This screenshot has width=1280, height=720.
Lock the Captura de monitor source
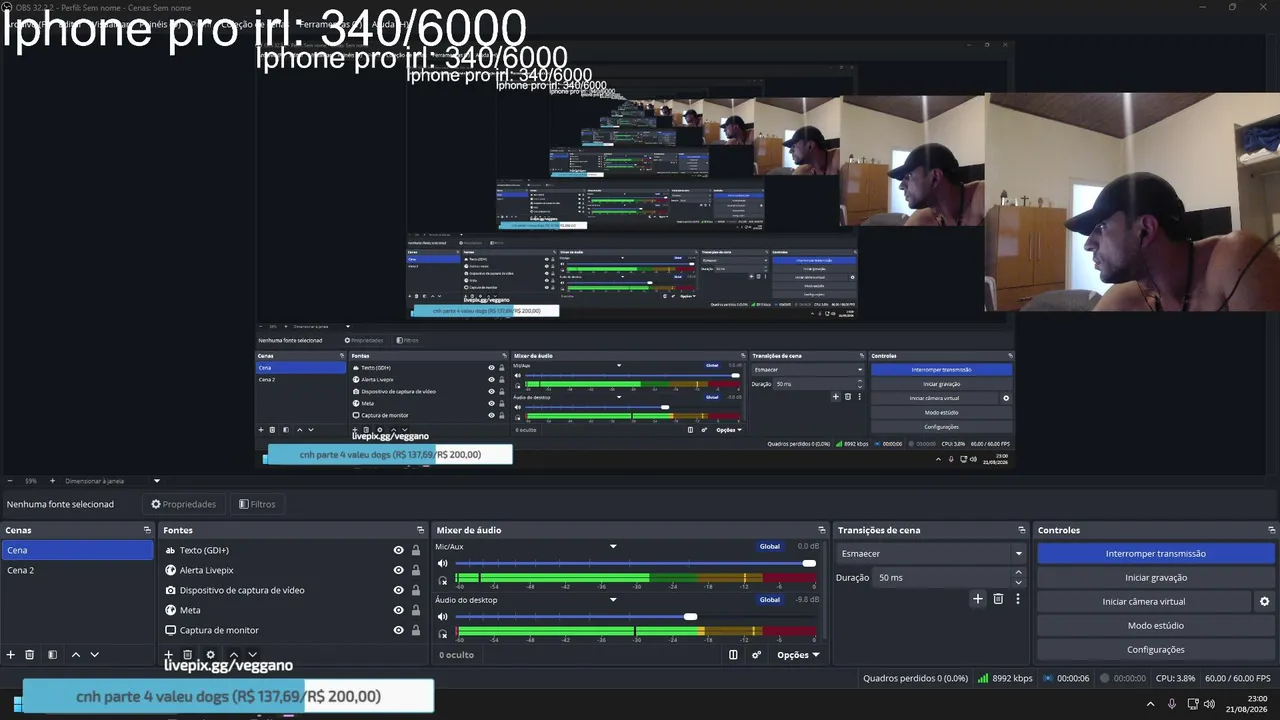(x=416, y=630)
